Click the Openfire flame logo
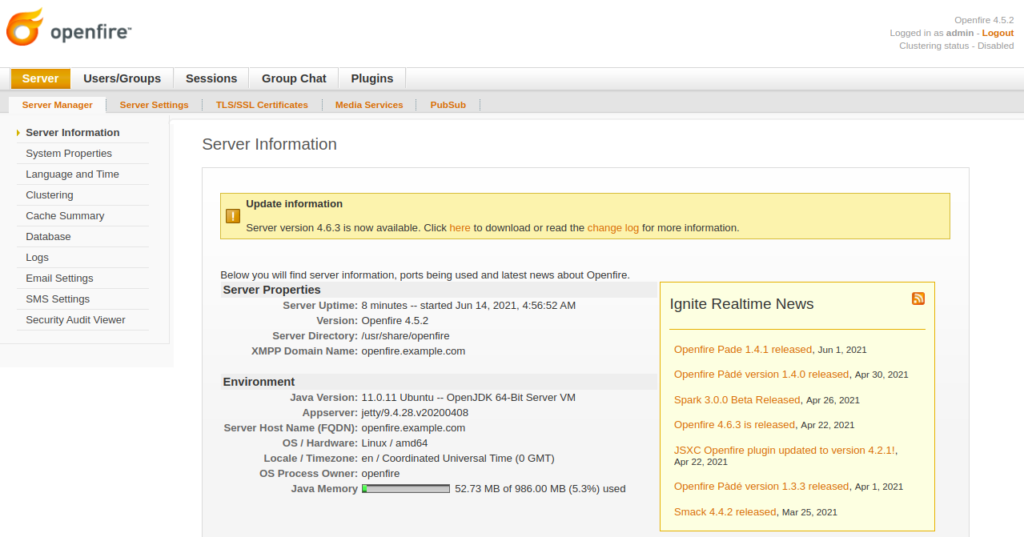Image resolution: width=1024 pixels, height=537 pixels. click(x=25, y=27)
